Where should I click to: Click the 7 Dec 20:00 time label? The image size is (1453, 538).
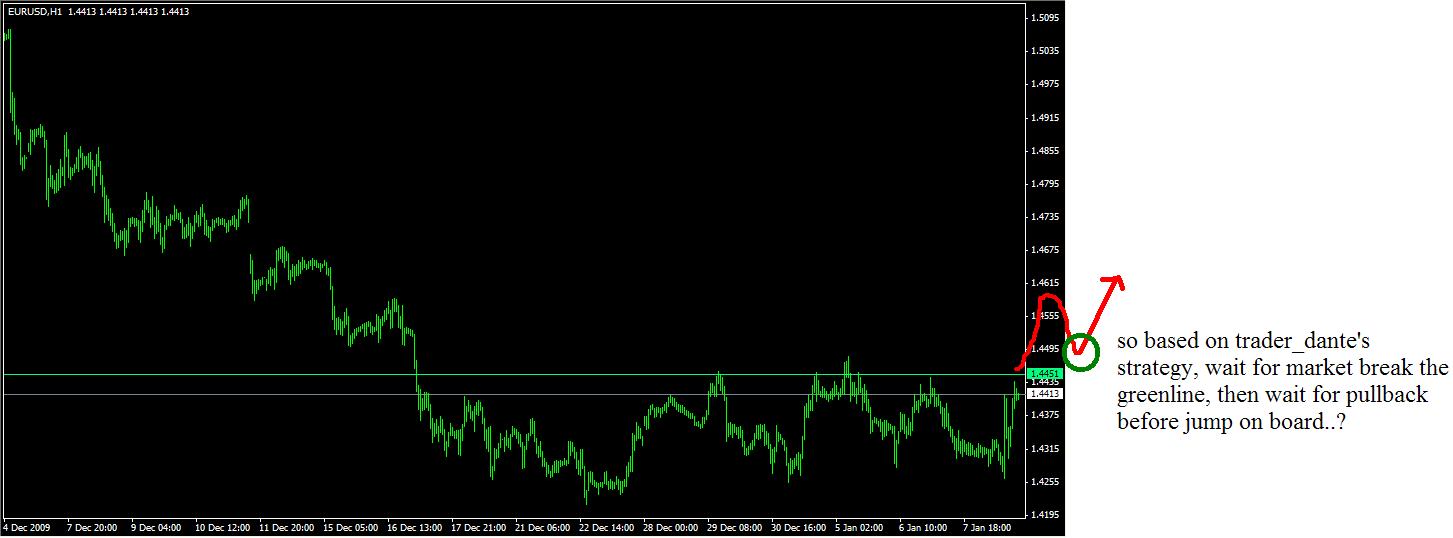[x=92, y=527]
